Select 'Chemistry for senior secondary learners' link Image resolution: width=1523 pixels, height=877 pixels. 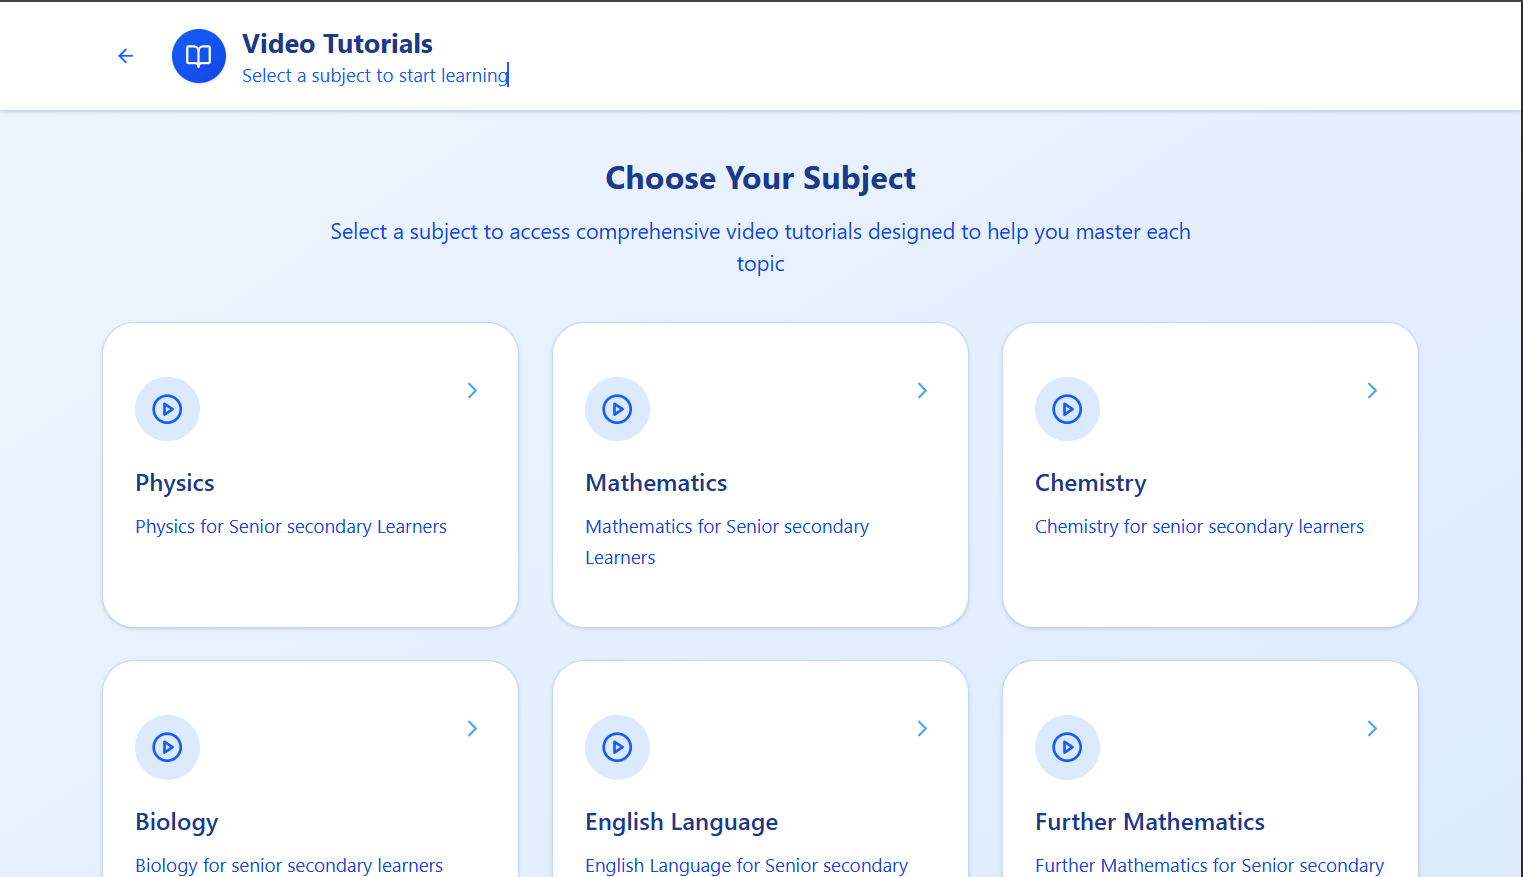[x=1199, y=526]
